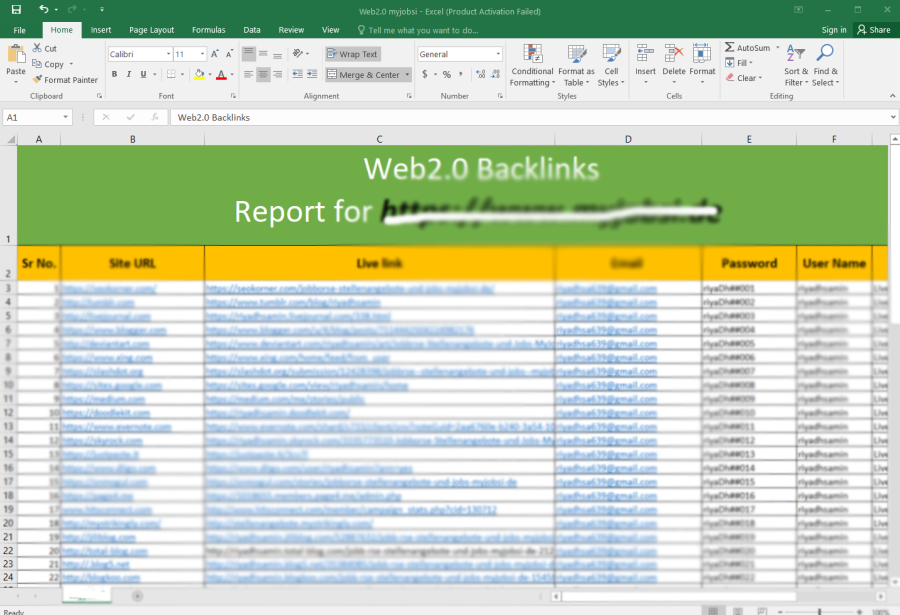Click the Insert Function fx icon
900x615 pixels.
click(155, 117)
